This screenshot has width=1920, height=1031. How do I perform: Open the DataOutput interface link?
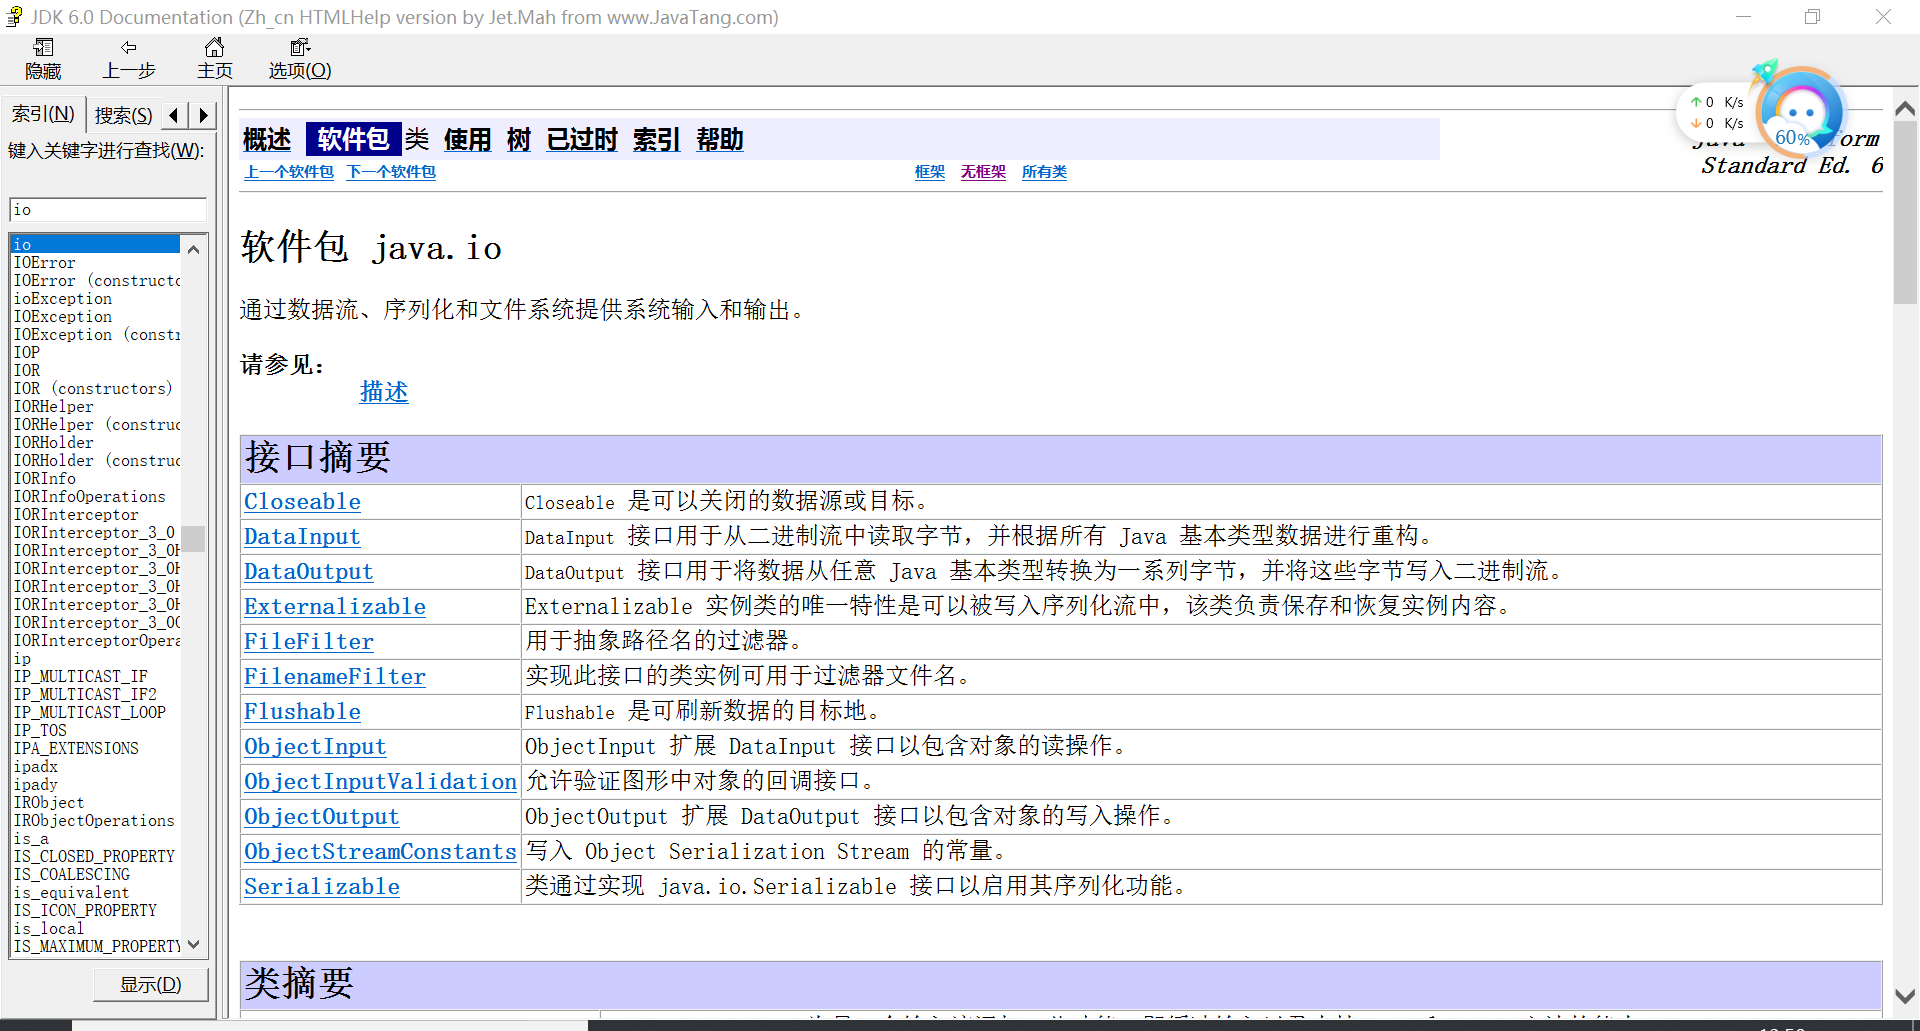click(x=309, y=572)
